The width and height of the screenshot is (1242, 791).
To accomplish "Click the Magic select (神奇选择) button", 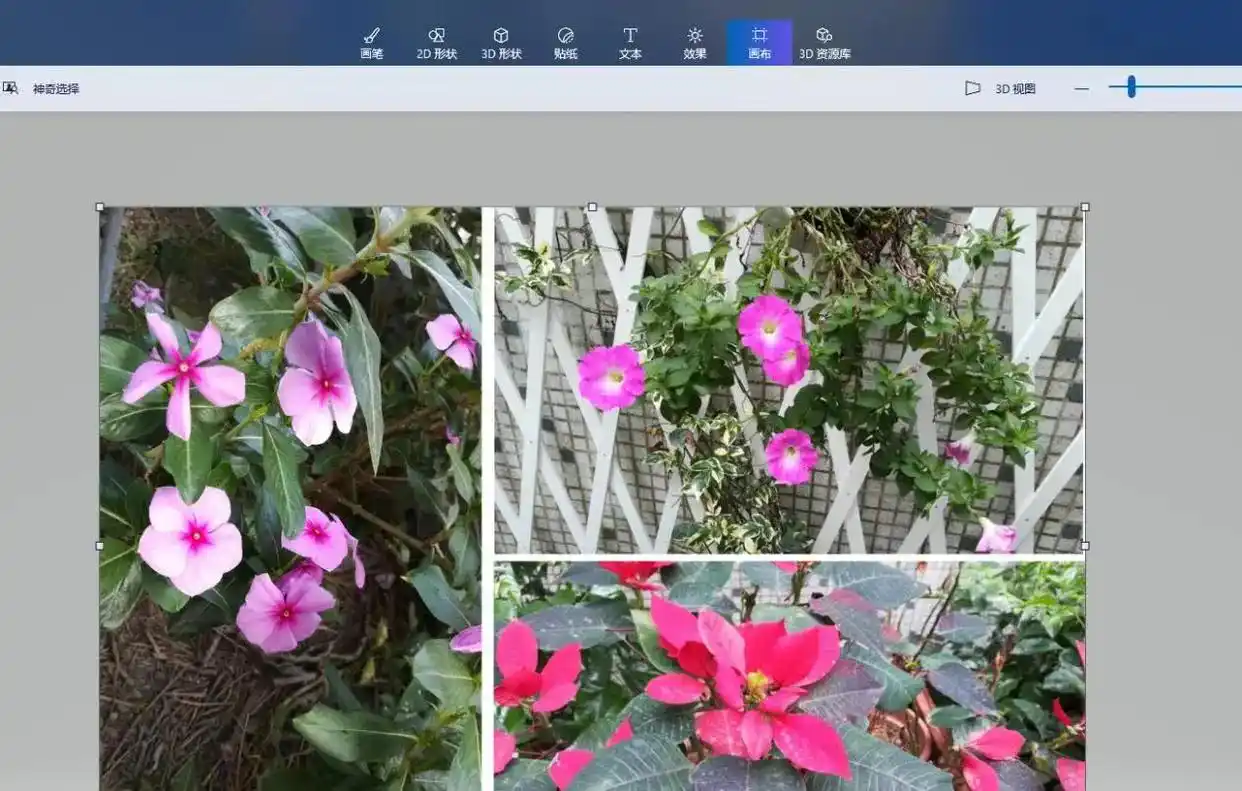I will (43, 89).
